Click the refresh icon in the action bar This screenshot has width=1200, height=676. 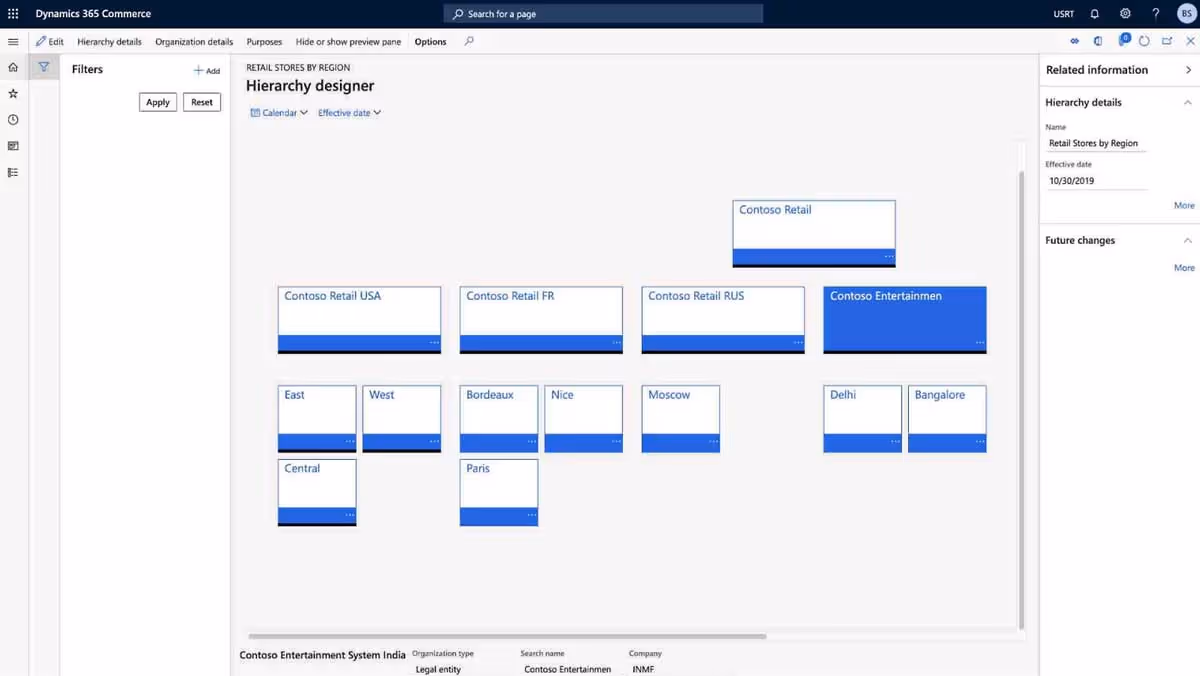[x=1144, y=41]
